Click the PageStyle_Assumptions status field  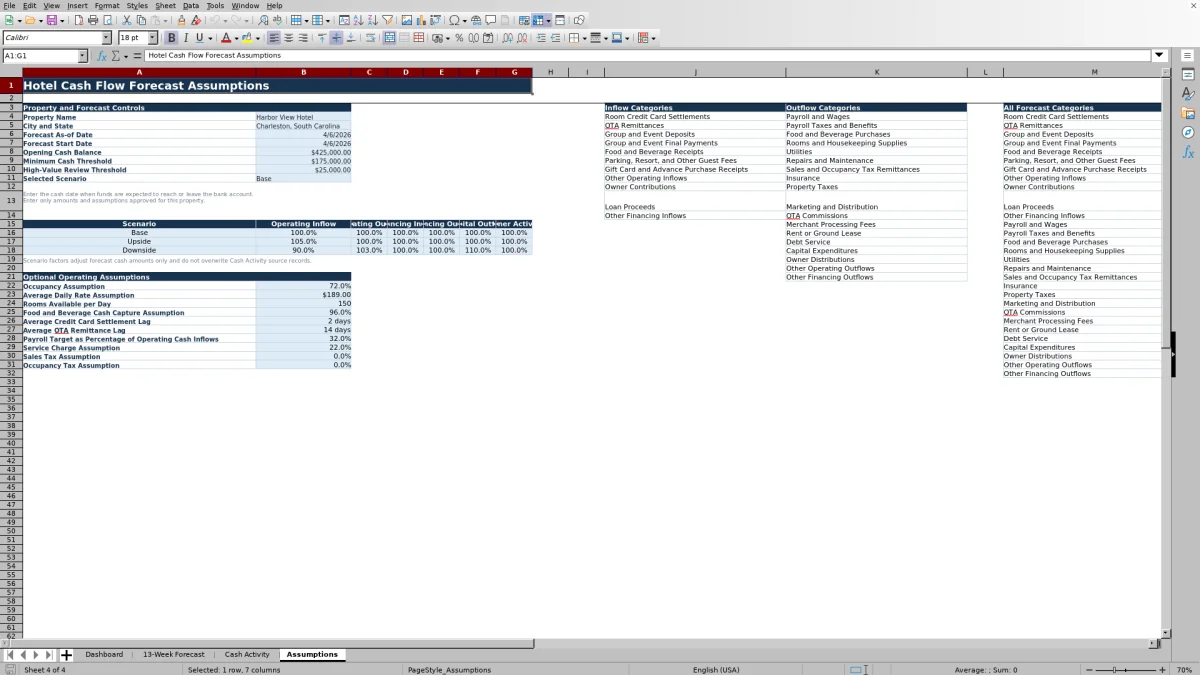coord(448,669)
